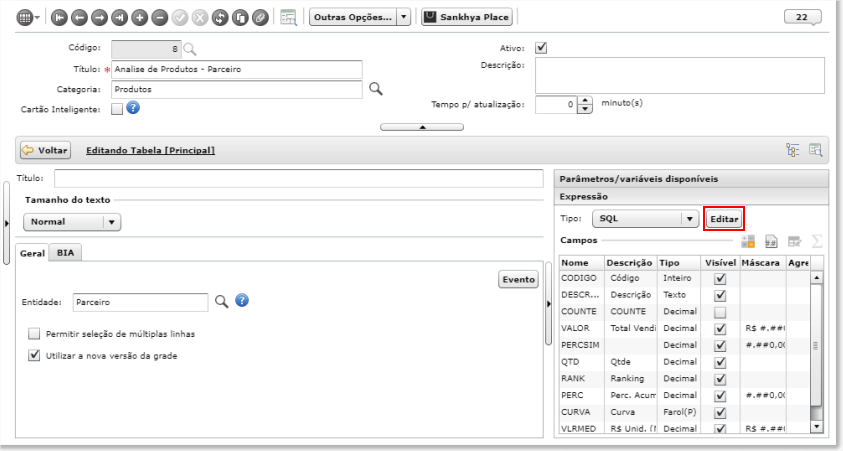The image size is (843, 451).
Task: Go to the previous record
Action: click(79, 18)
